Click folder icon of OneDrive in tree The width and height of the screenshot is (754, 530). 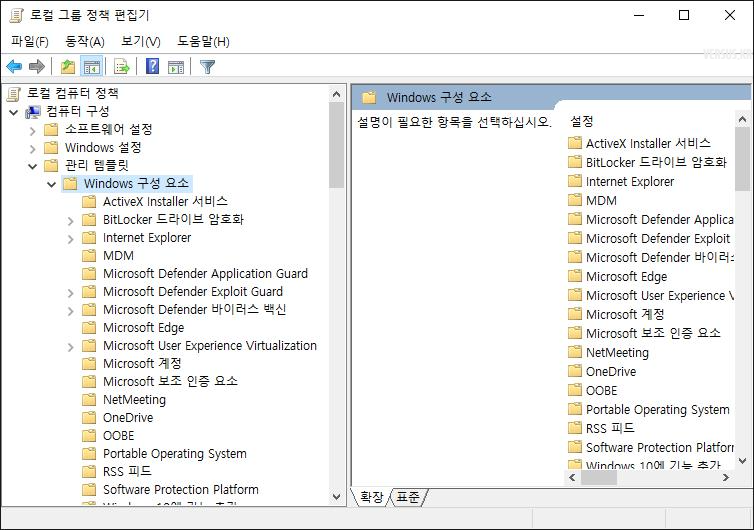pos(89,417)
